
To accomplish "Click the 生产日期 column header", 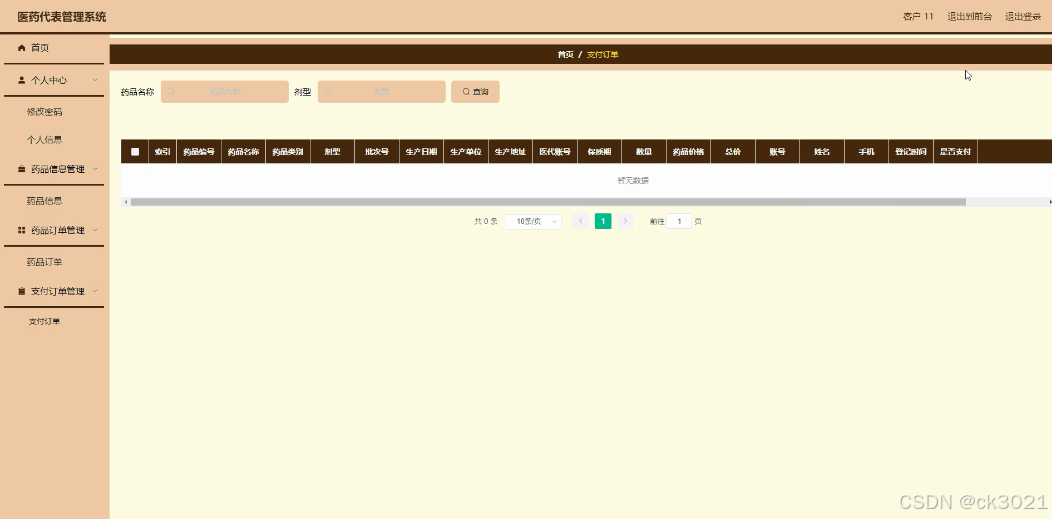I will (421, 152).
